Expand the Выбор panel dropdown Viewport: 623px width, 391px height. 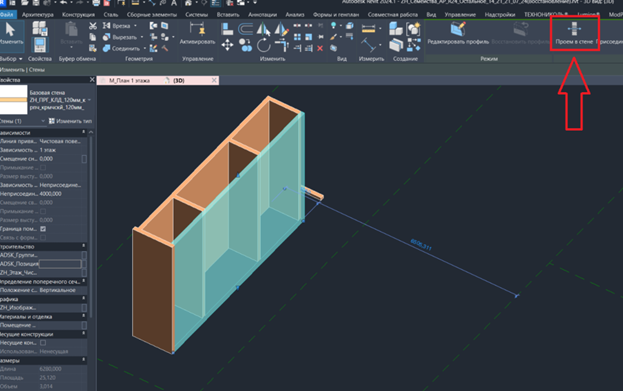21,59
